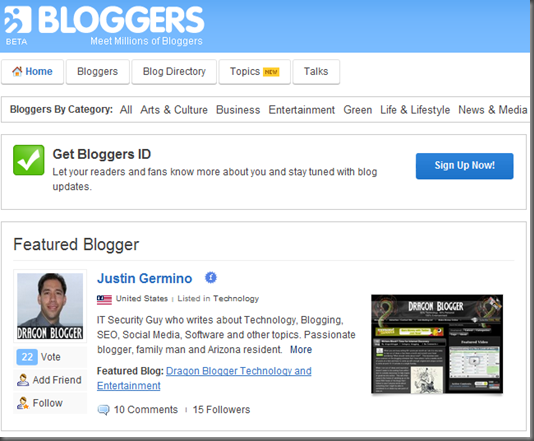Filter bloggers by Arts & Culture
The height and width of the screenshot is (441, 534).
pyautogui.click(x=174, y=110)
